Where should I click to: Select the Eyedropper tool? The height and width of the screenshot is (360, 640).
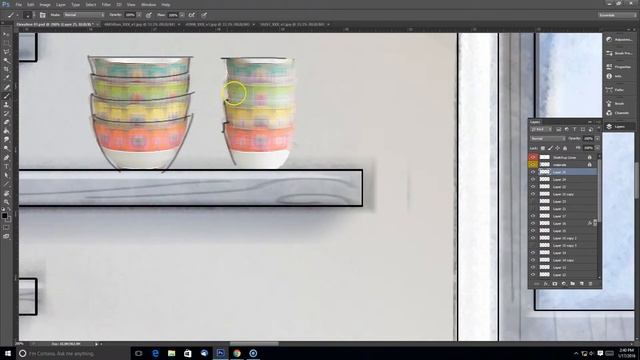[7, 78]
